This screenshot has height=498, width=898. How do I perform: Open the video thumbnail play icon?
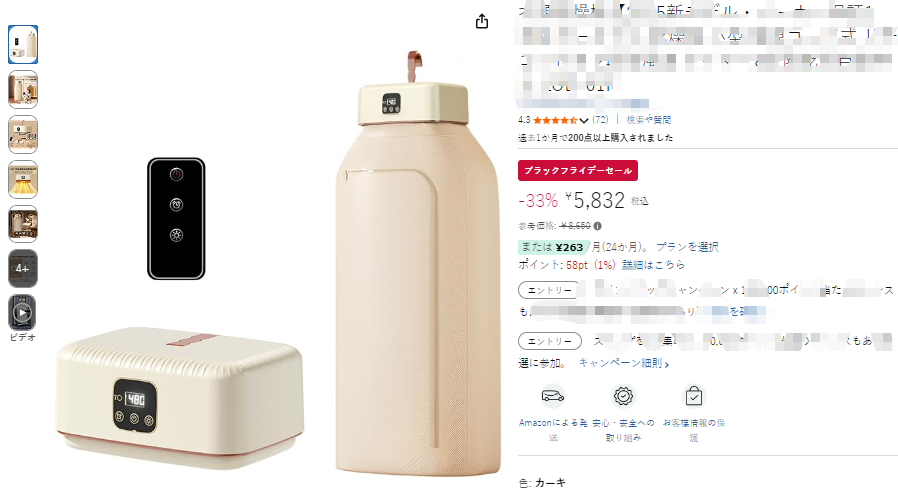click(22, 313)
